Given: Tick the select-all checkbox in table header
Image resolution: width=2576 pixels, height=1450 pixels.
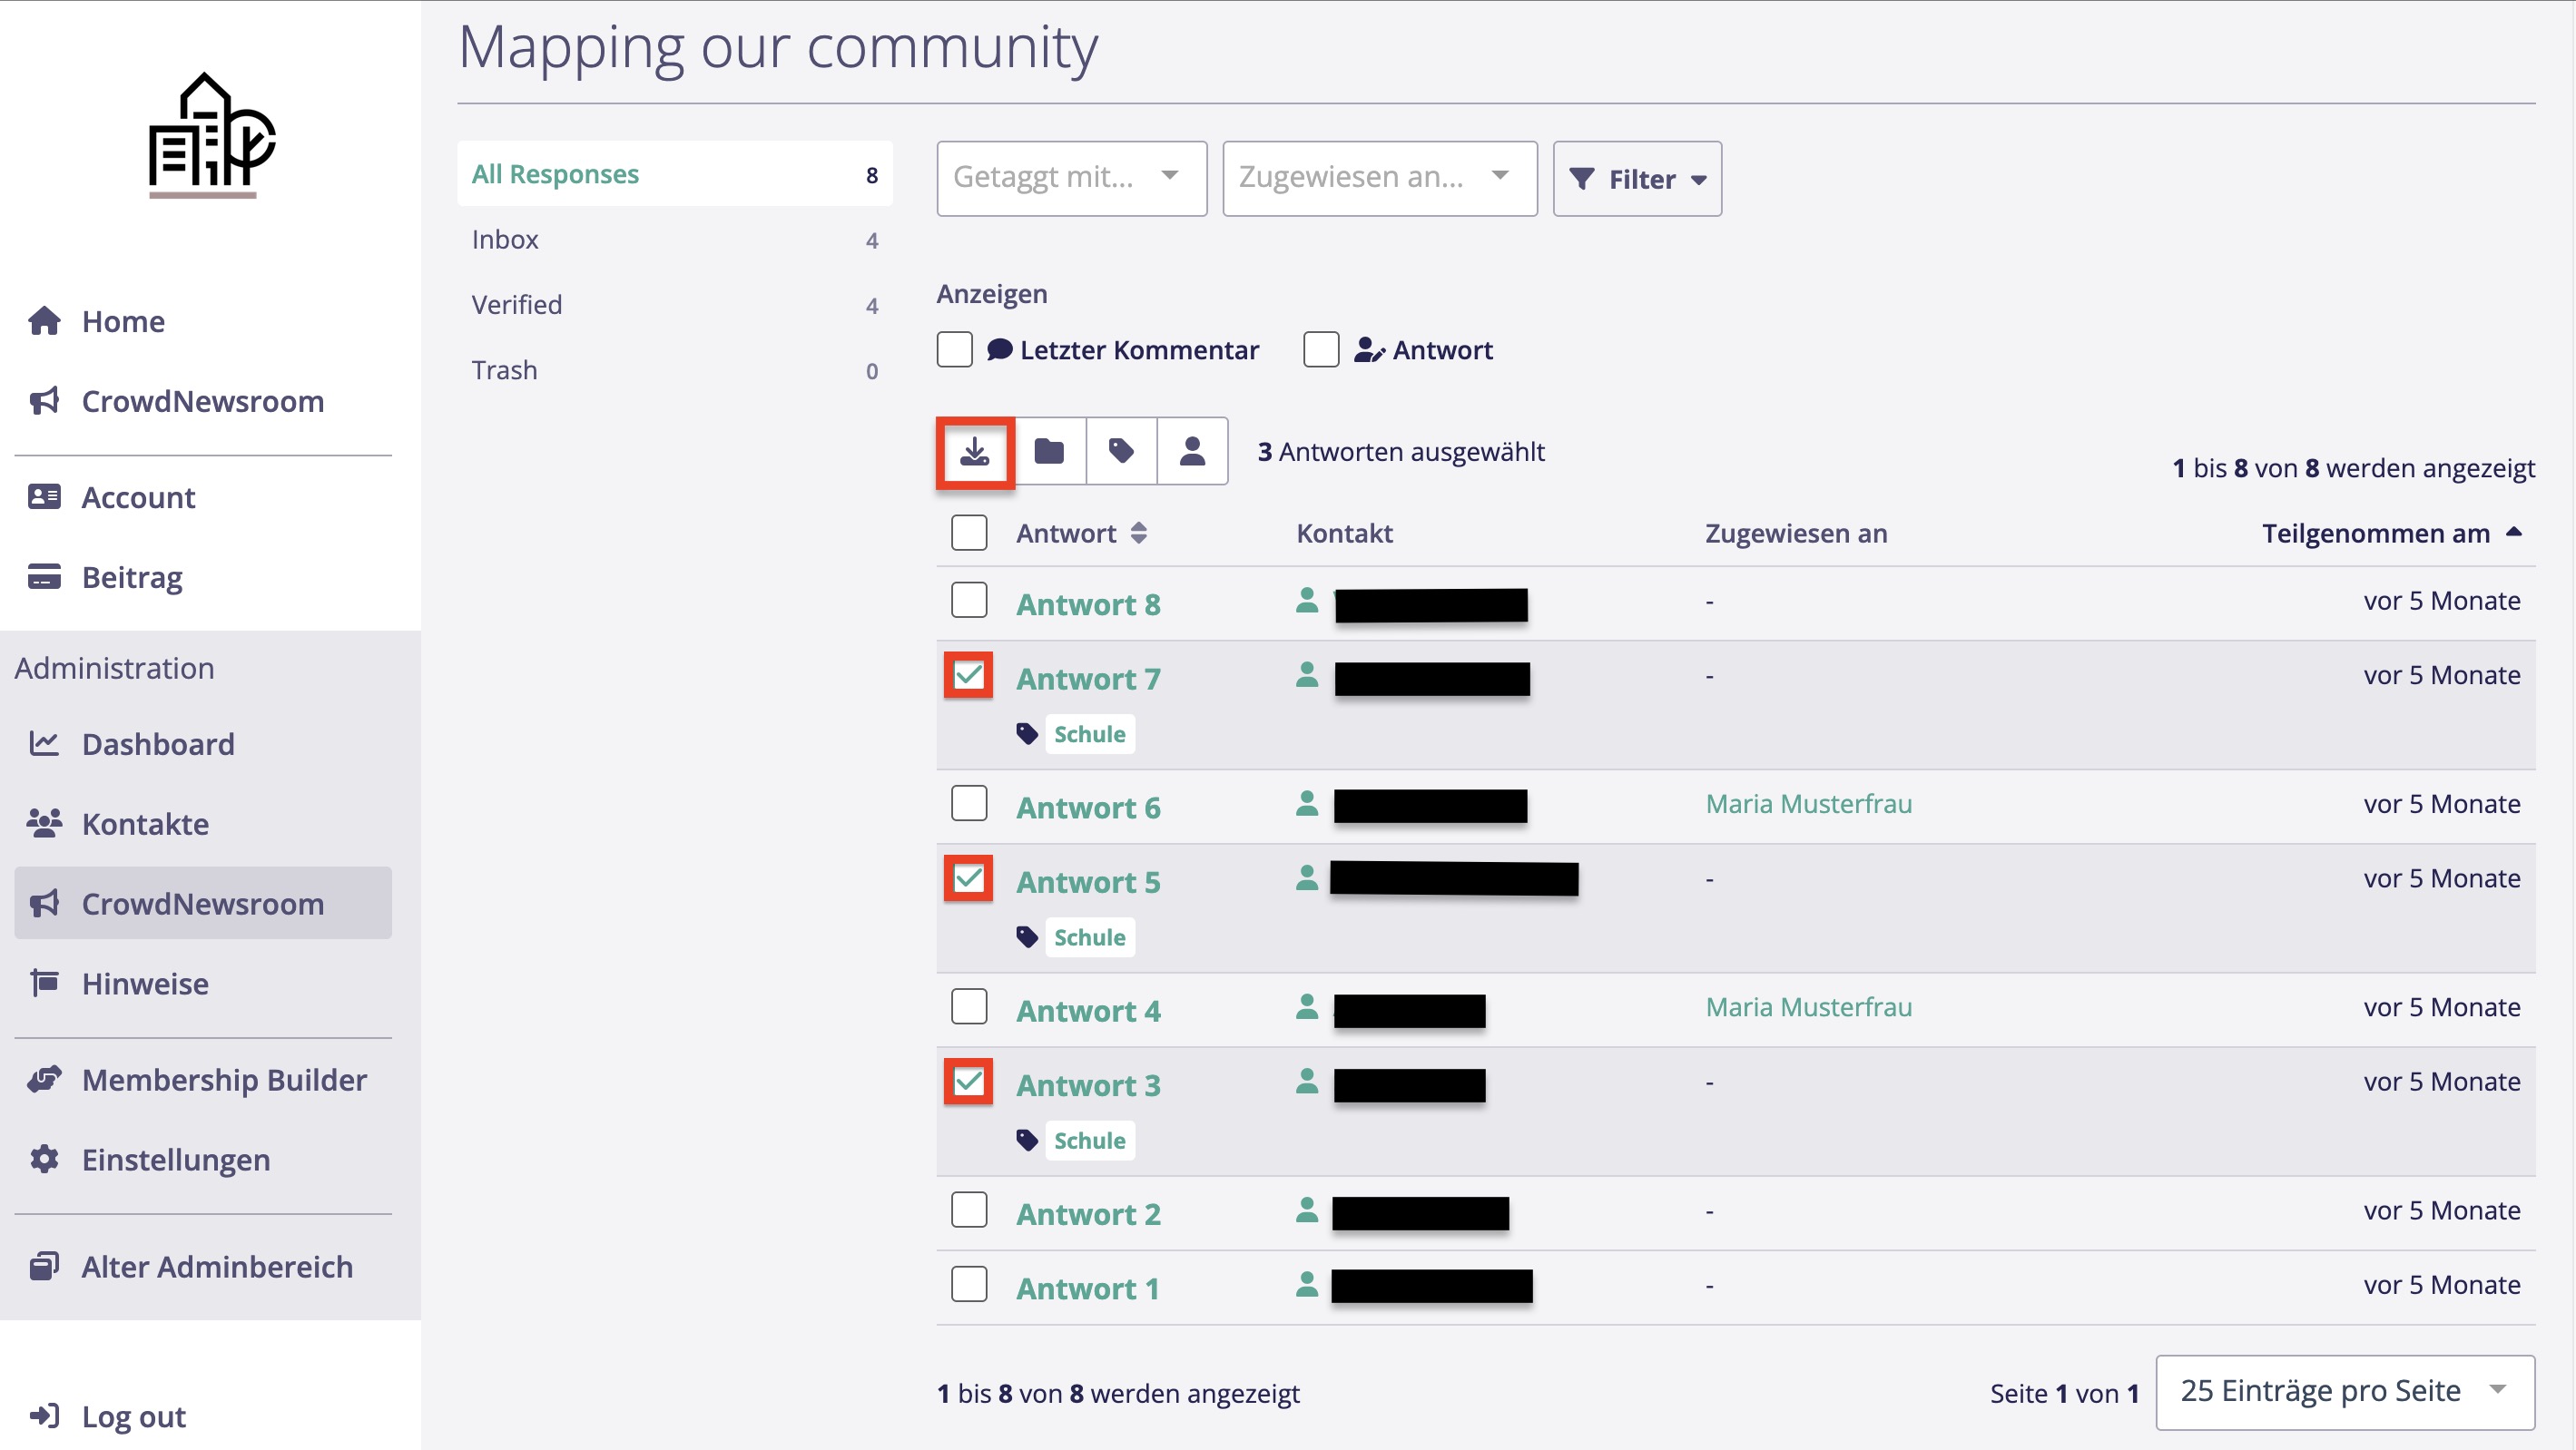Looking at the screenshot, I should (968, 532).
